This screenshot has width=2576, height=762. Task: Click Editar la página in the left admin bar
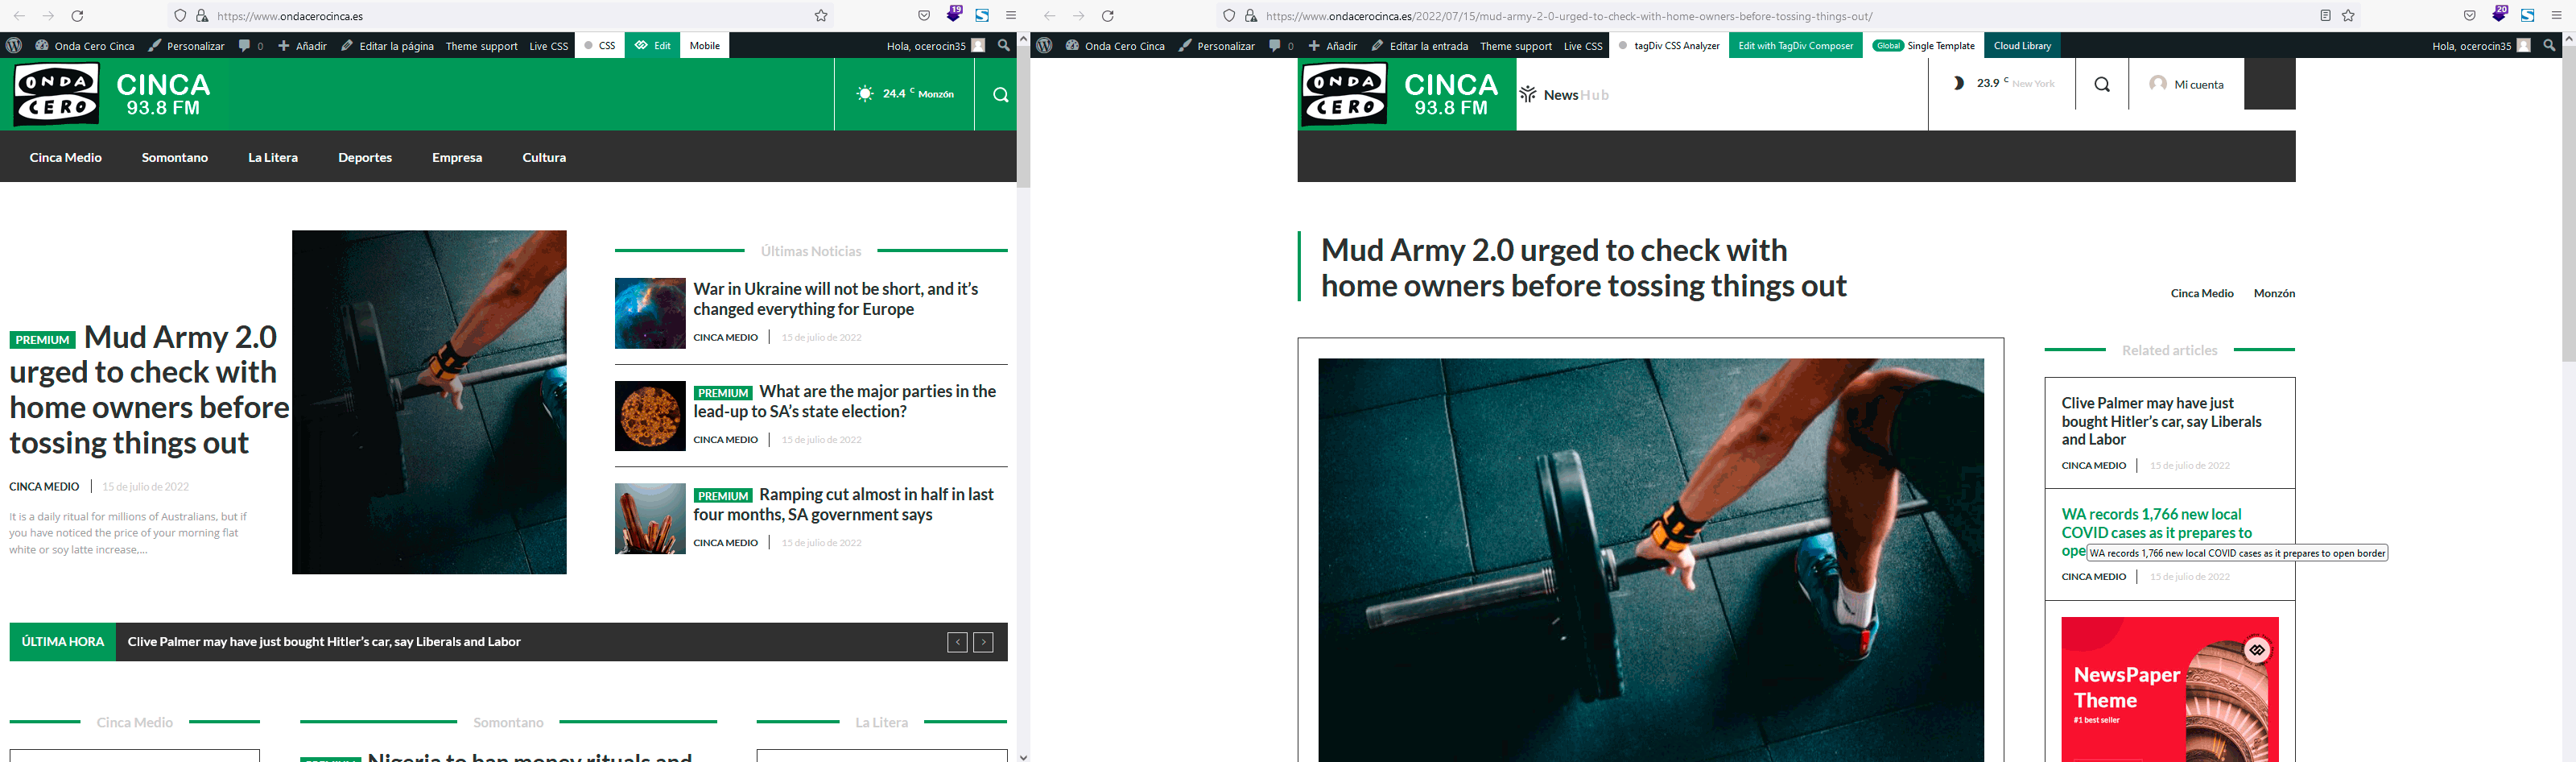click(387, 46)
